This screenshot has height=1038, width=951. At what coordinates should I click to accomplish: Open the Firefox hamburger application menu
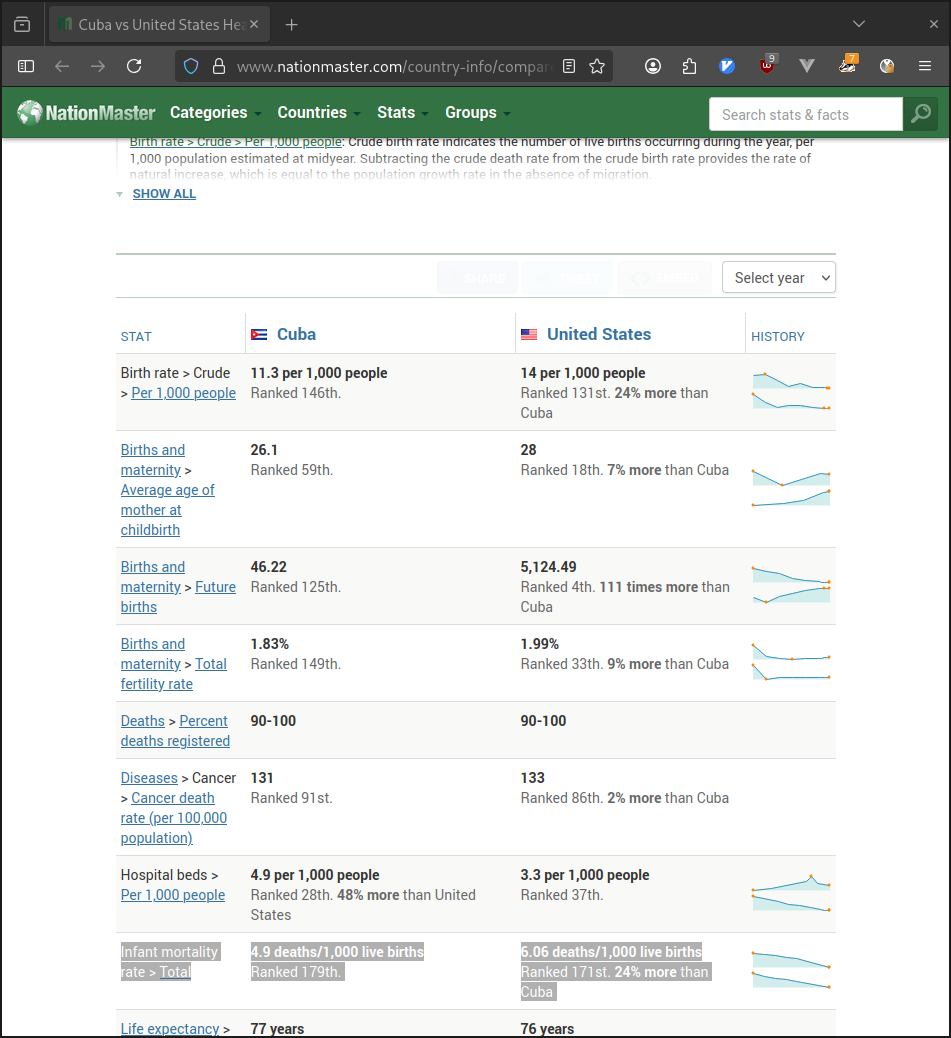[925, 66]
